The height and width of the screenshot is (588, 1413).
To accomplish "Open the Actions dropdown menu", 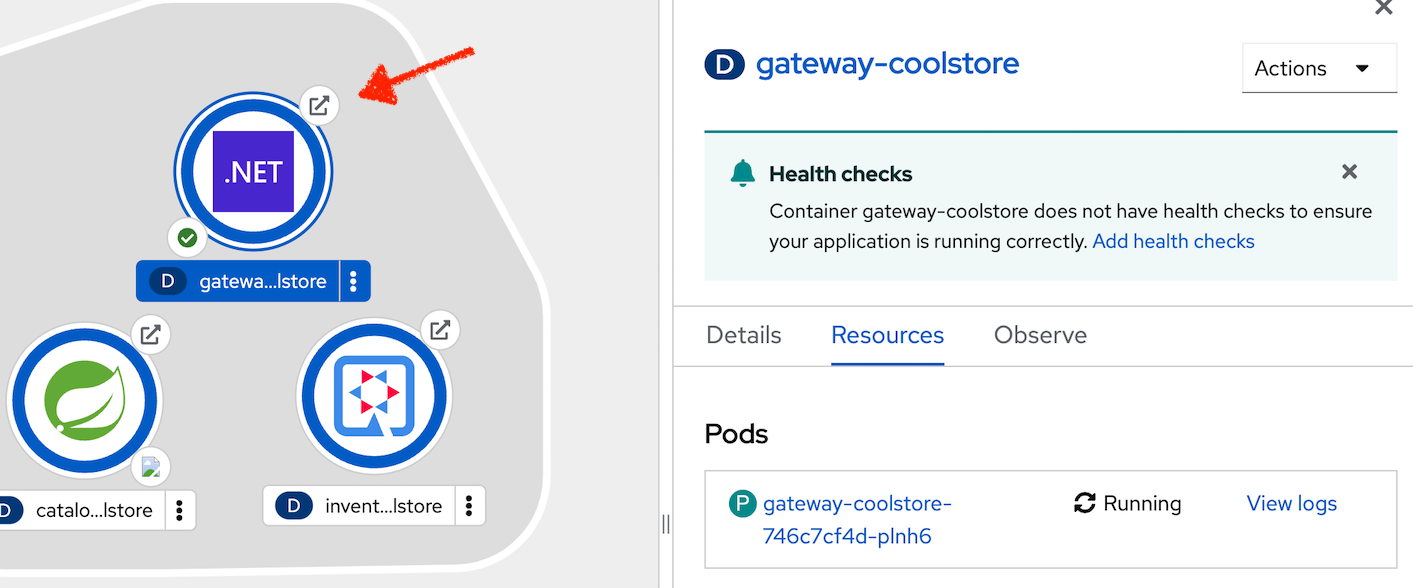I will pos(1318,68).
